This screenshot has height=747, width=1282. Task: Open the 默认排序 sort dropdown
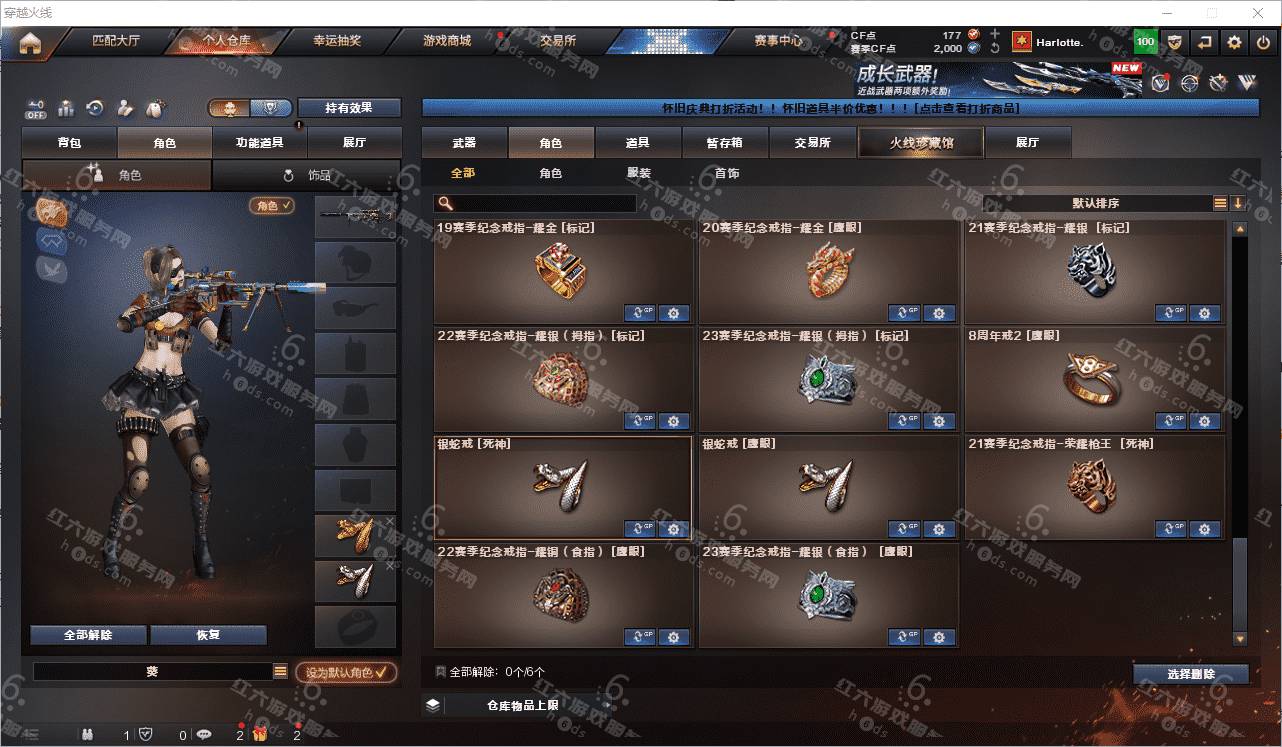coord(1097,203)
